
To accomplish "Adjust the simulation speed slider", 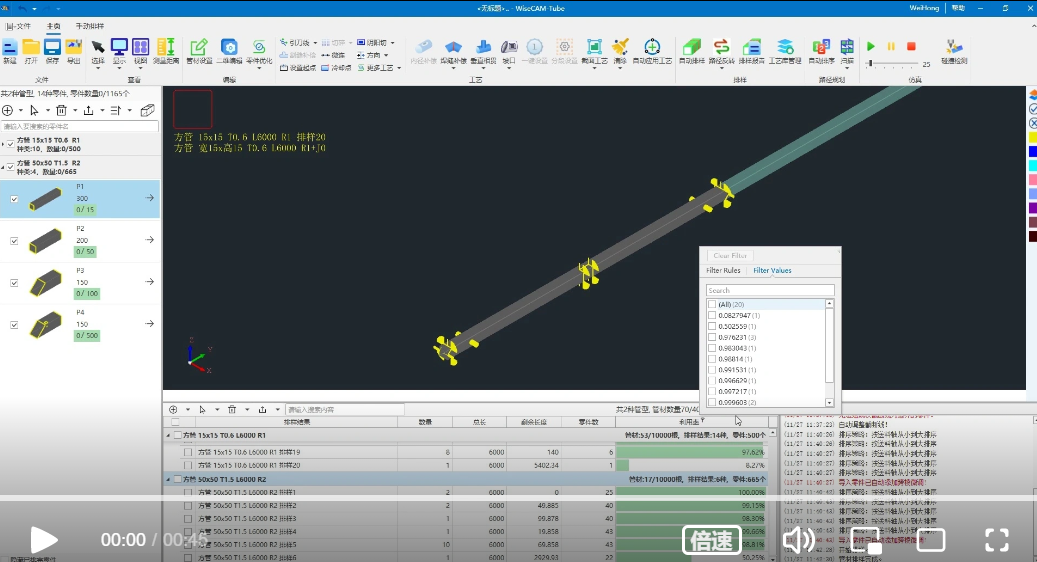I will 869,63.
